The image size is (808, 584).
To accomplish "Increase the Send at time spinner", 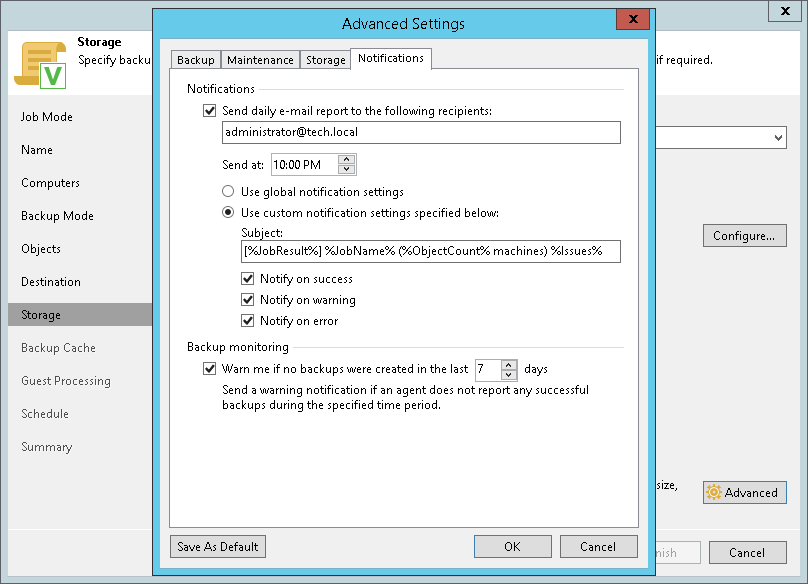I will point(347,160).
